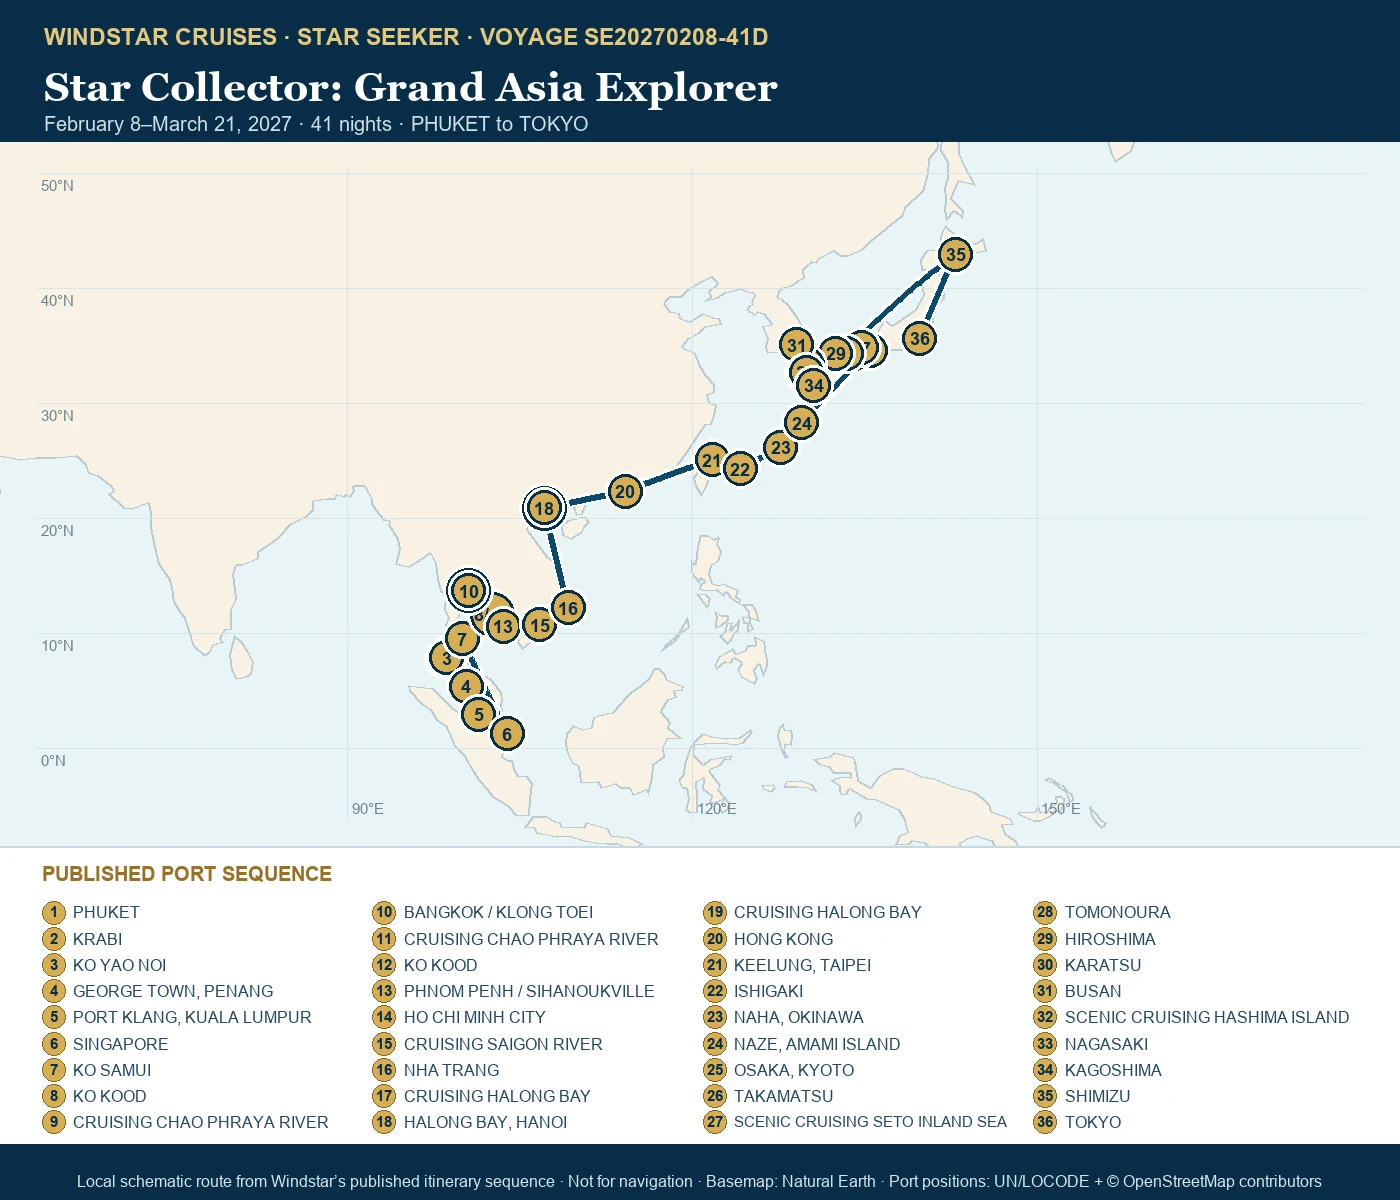Click 'TAKAMATSU' in the port list
The width and height of the screenshot is (1400, 1200).
783,1096
